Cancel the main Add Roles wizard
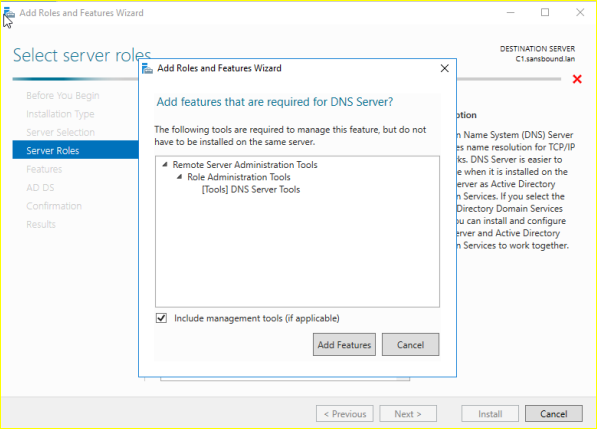The image size is (597, 429). [554, 414]
